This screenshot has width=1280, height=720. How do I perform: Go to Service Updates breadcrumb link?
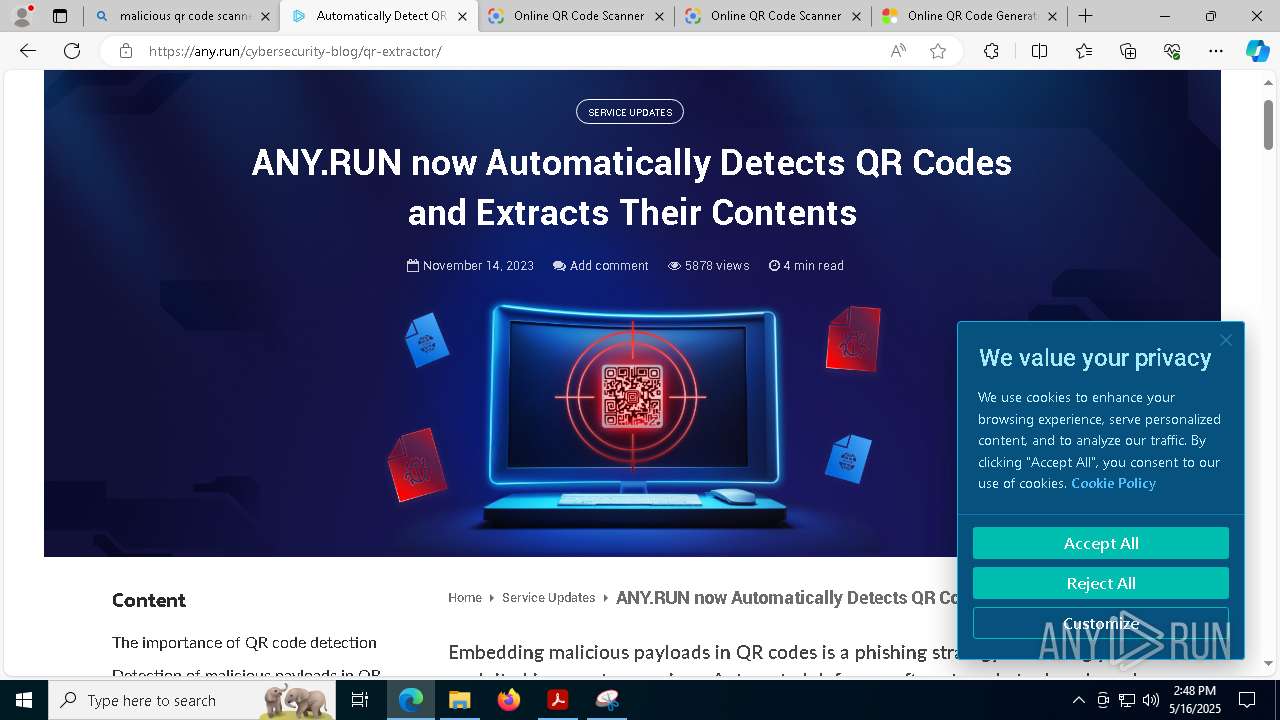(x=548, y=598)
